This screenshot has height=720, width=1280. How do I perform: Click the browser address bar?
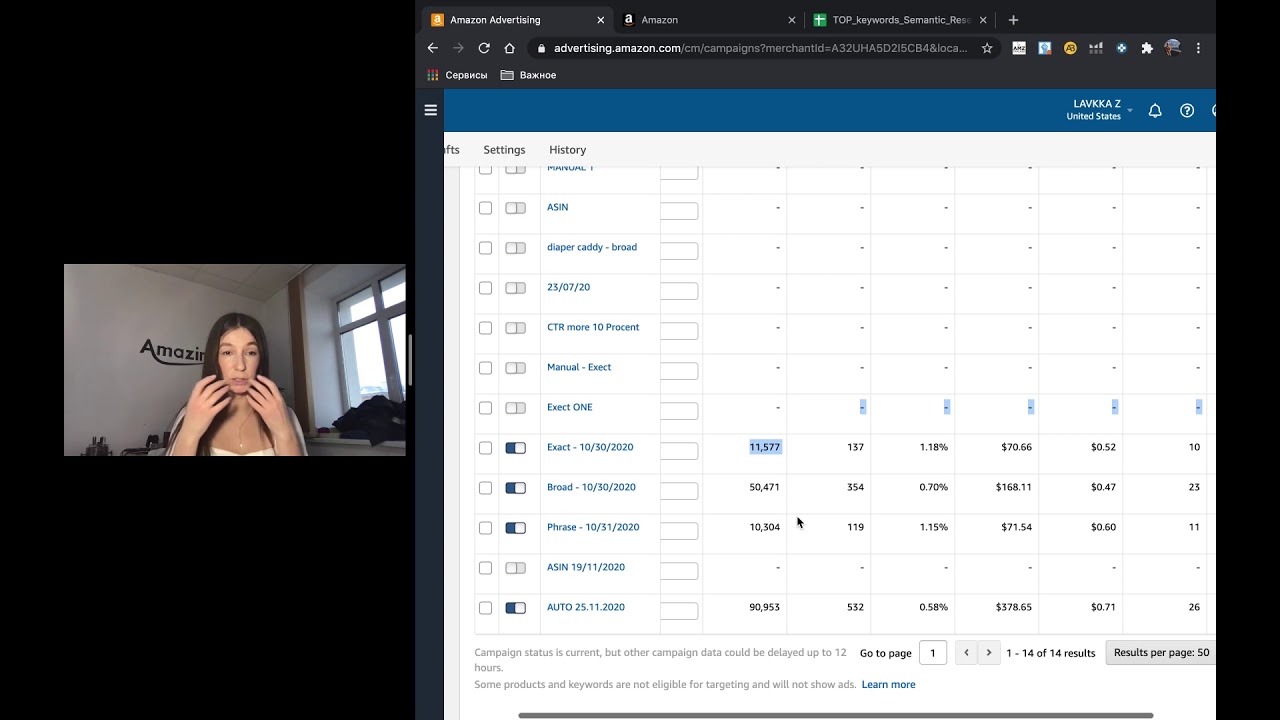[x=760, y=48]
